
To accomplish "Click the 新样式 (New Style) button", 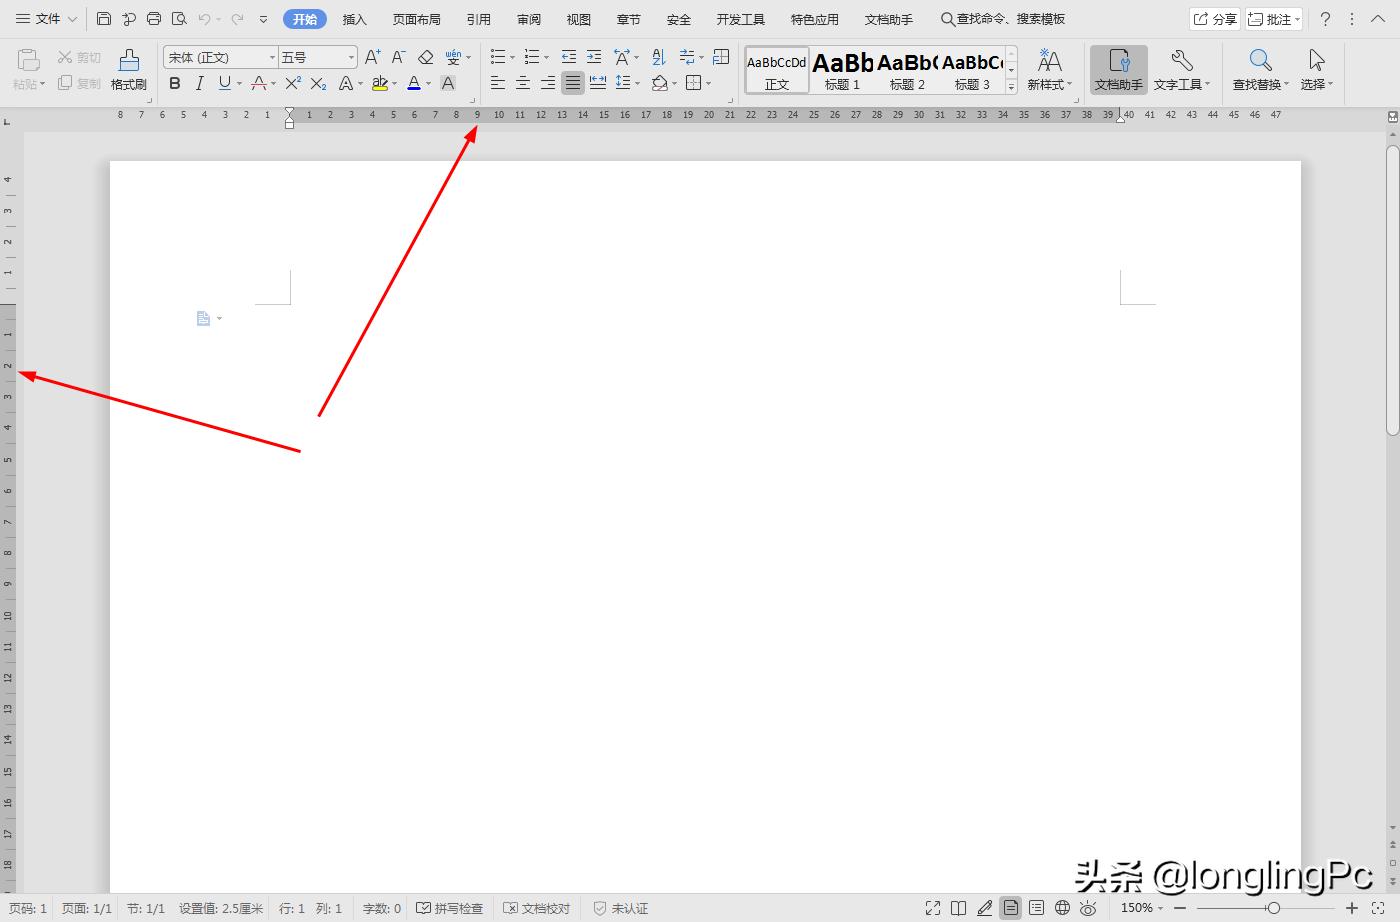I will (x=1049, y=70).
